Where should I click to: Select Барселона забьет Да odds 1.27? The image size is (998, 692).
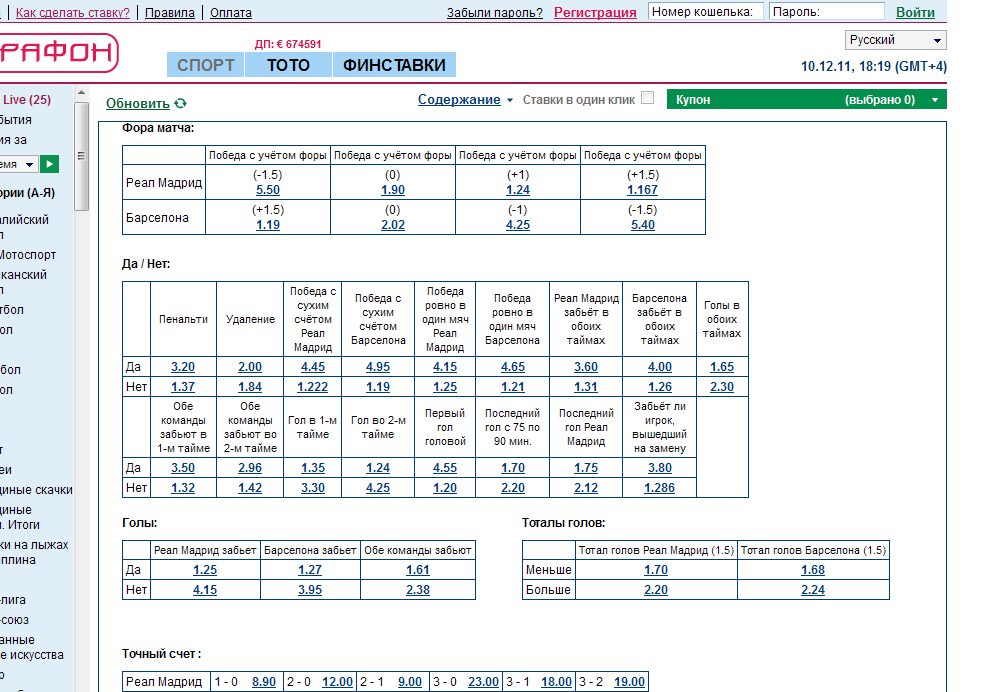(x=310, y=570)
